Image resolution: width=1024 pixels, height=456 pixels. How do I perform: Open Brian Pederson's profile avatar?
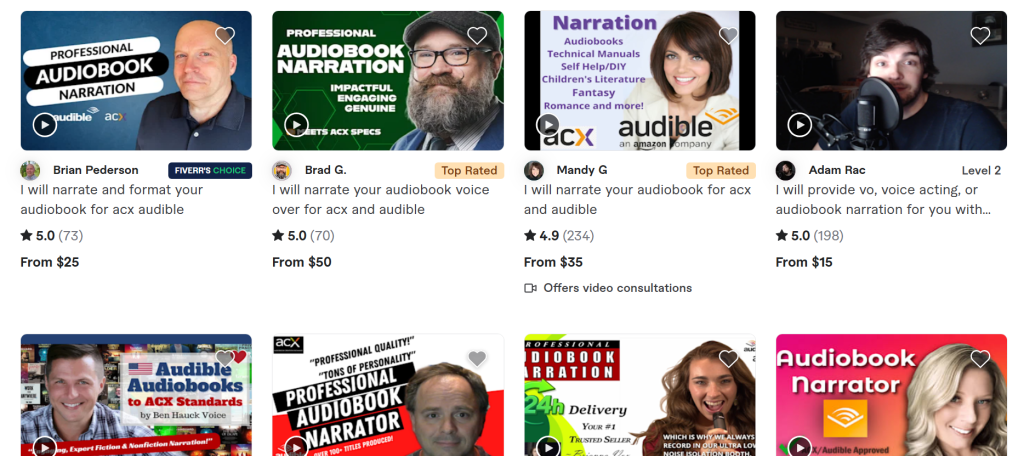coord(30,171)
